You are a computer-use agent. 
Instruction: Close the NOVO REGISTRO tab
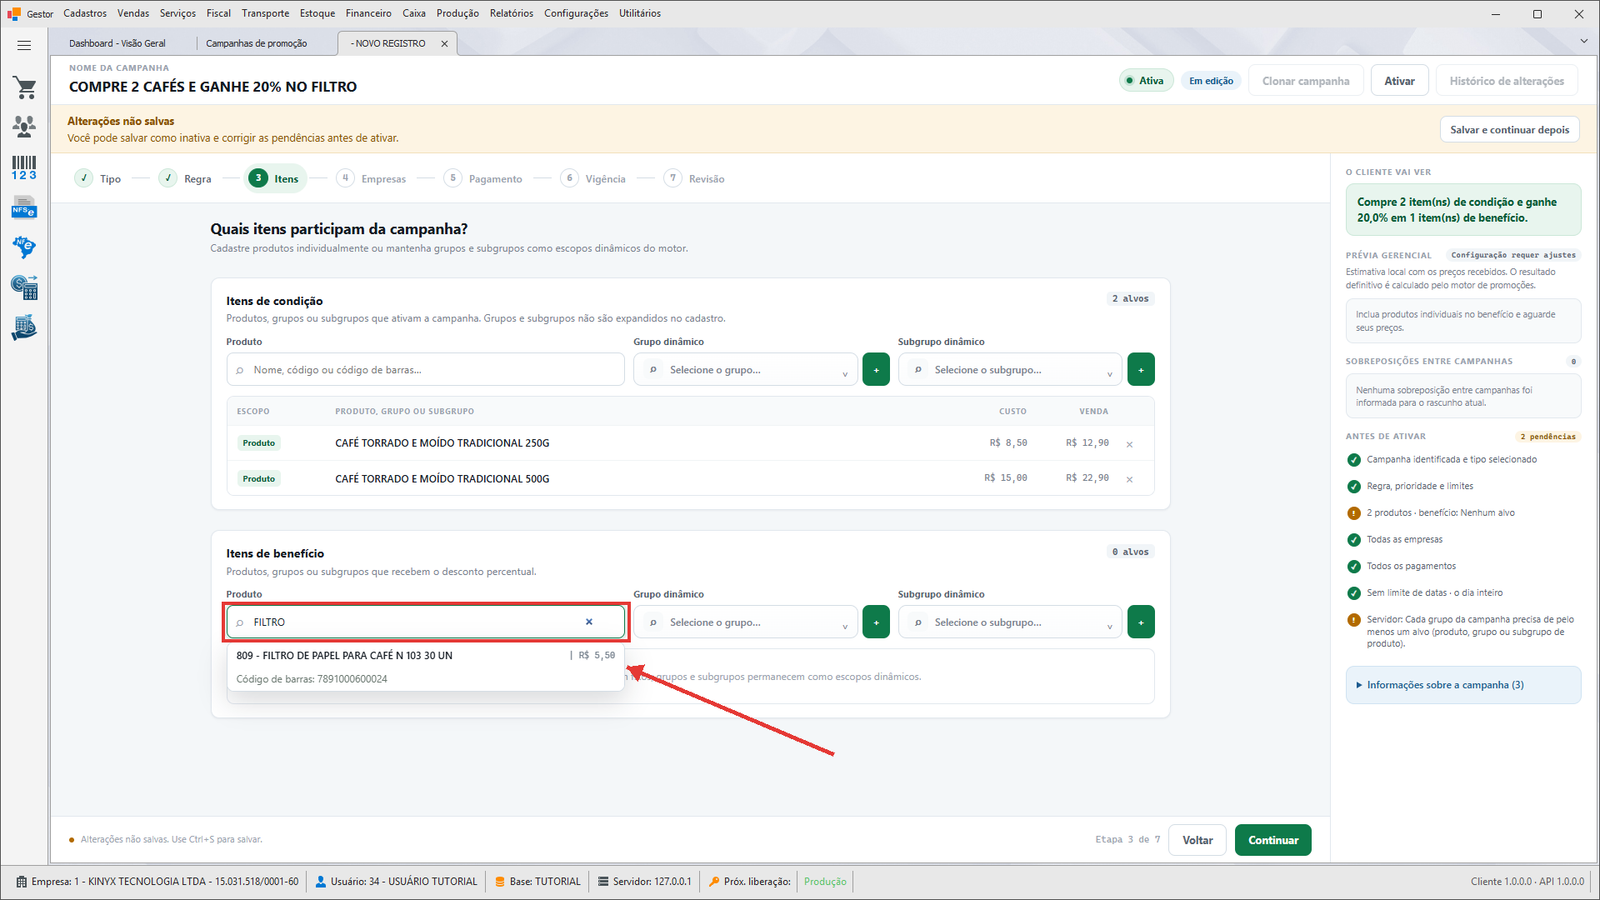pos(445,44)
